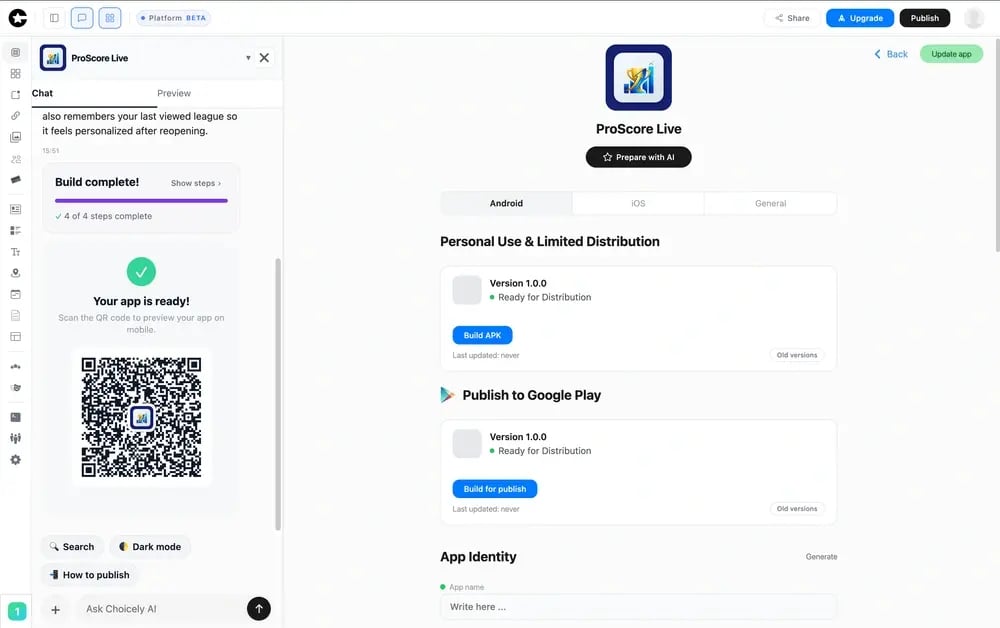
Task: Click '4 of 4 steps complete' text
Action: (x=108, y=216)
